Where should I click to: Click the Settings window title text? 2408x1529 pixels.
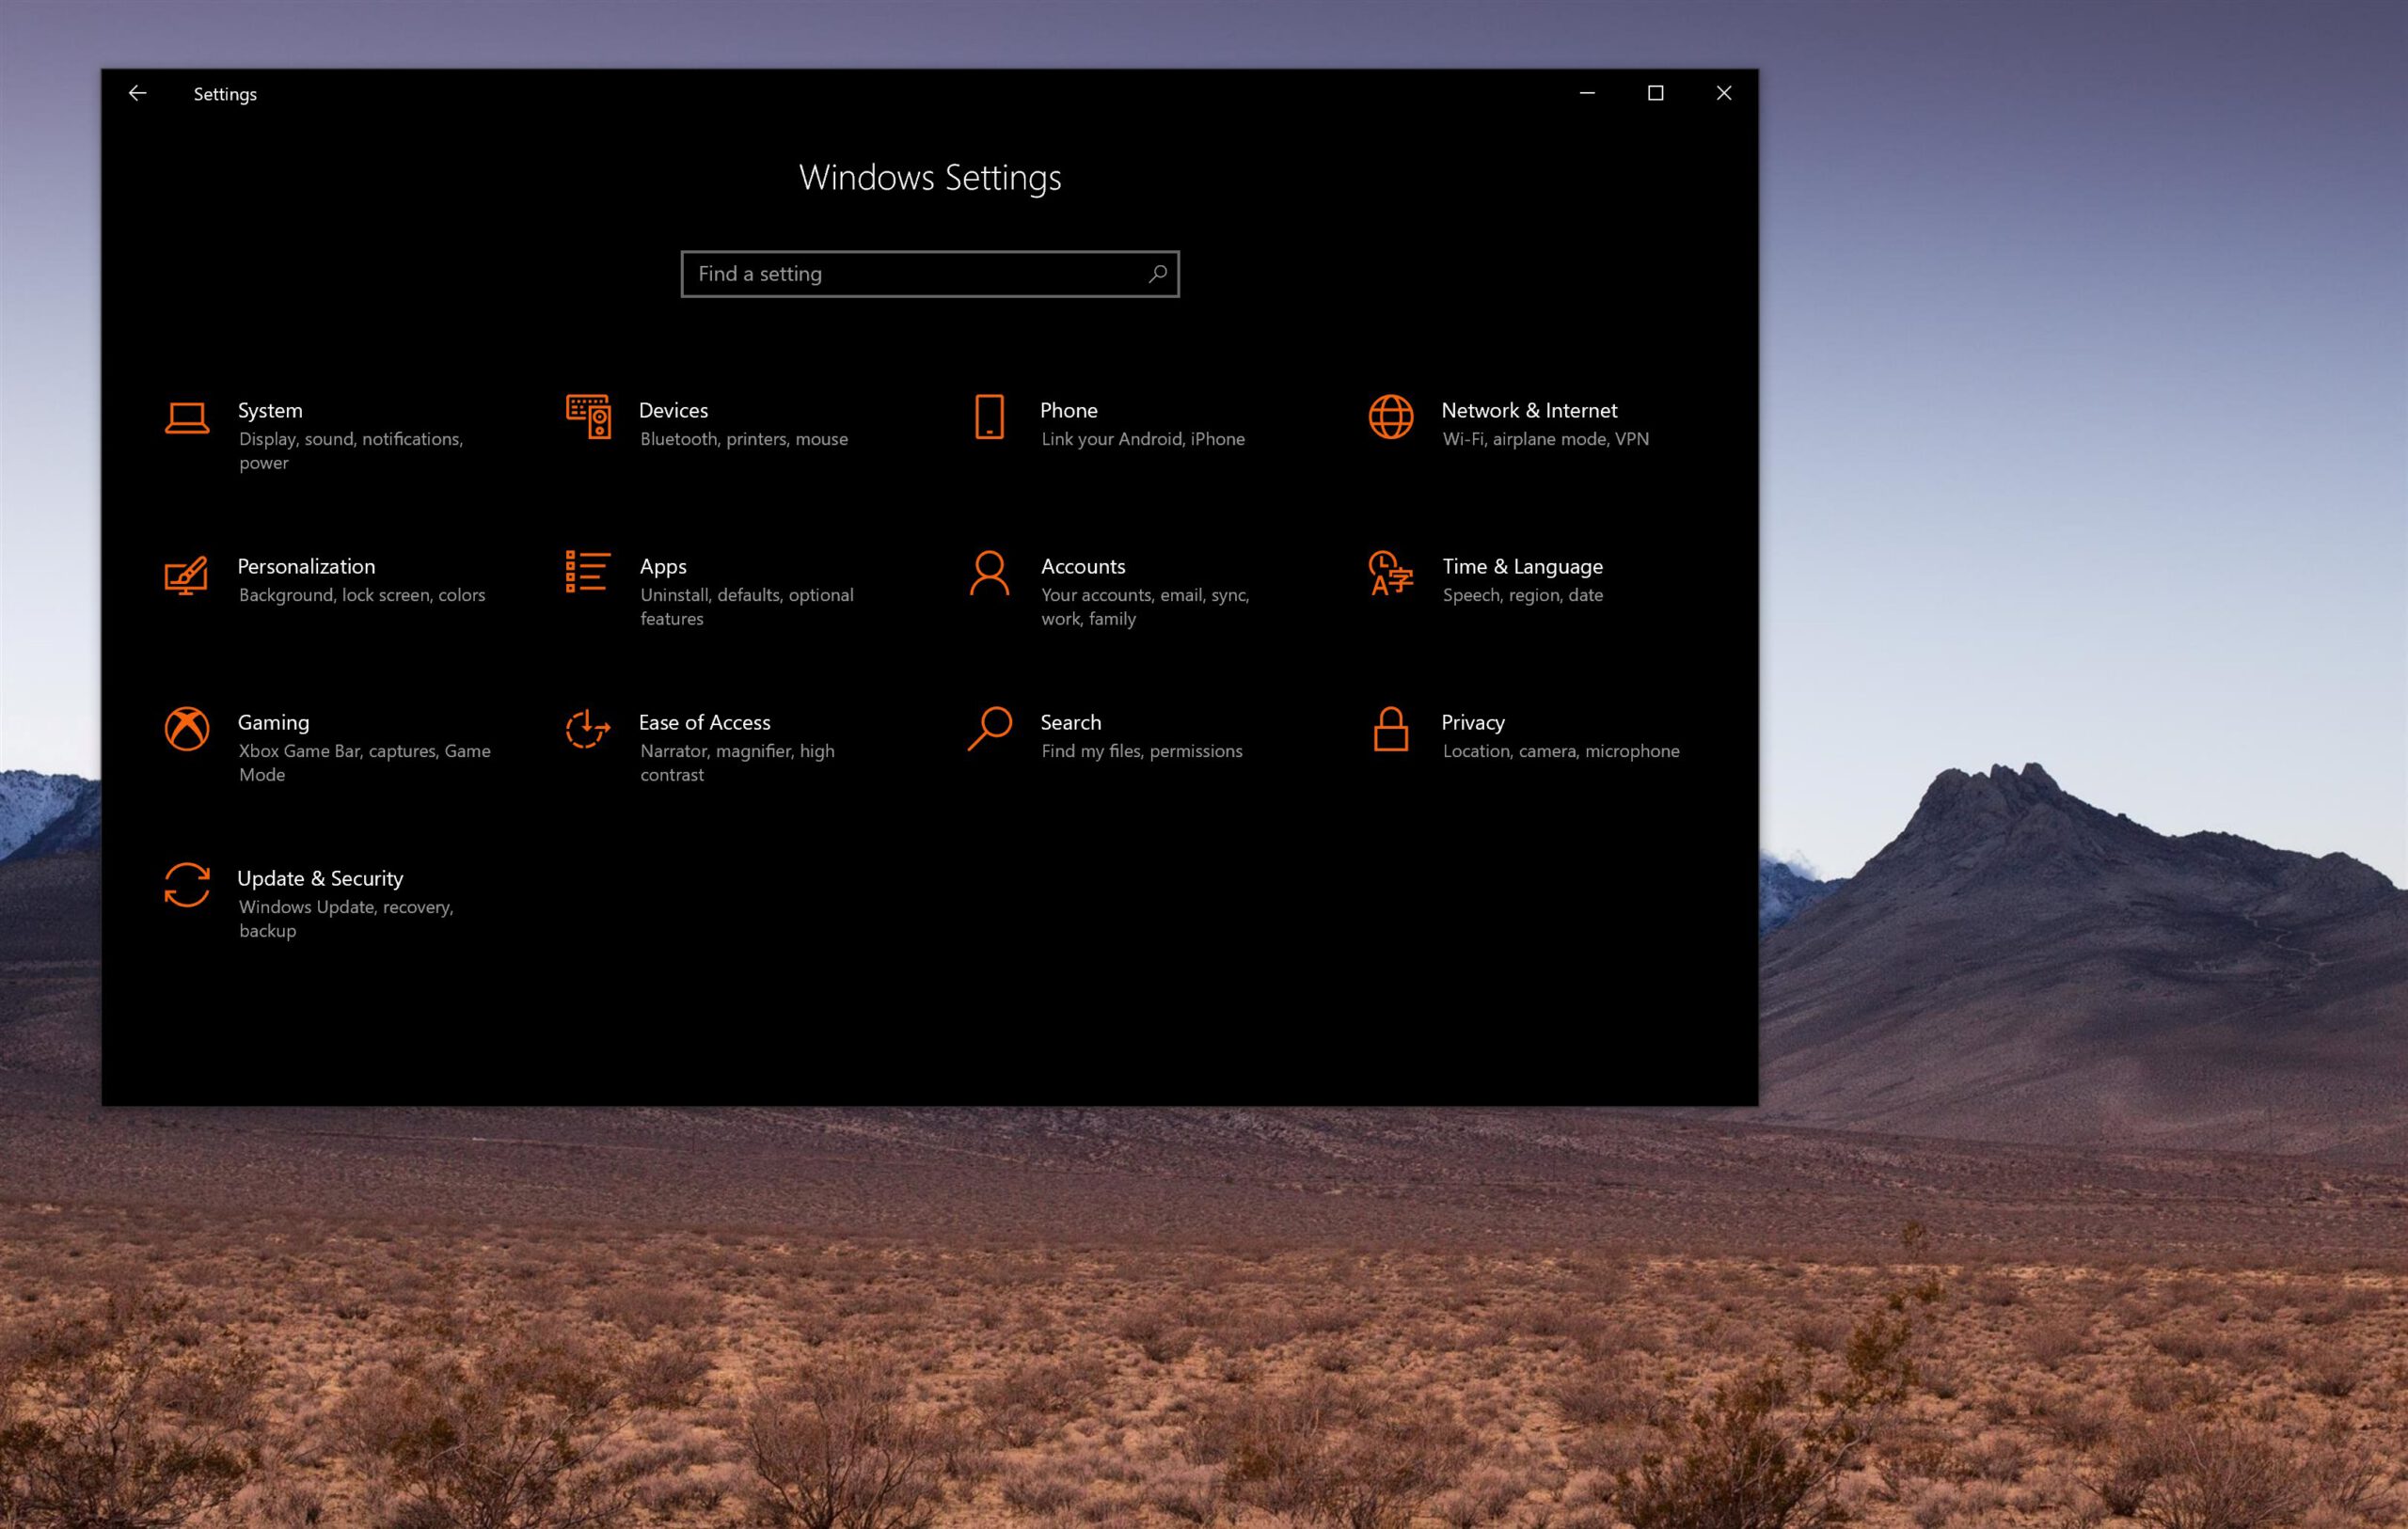coord(225,94)
